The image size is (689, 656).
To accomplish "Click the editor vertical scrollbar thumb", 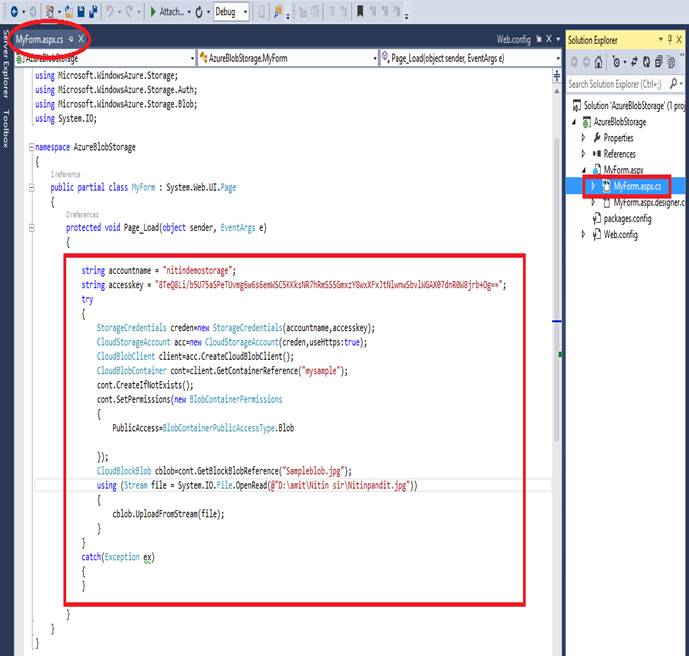I will tap(557, 290).
